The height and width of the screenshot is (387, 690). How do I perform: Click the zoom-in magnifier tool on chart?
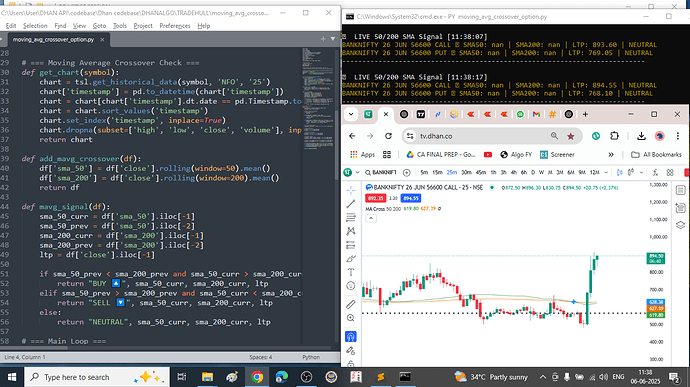tap(351, 318)
